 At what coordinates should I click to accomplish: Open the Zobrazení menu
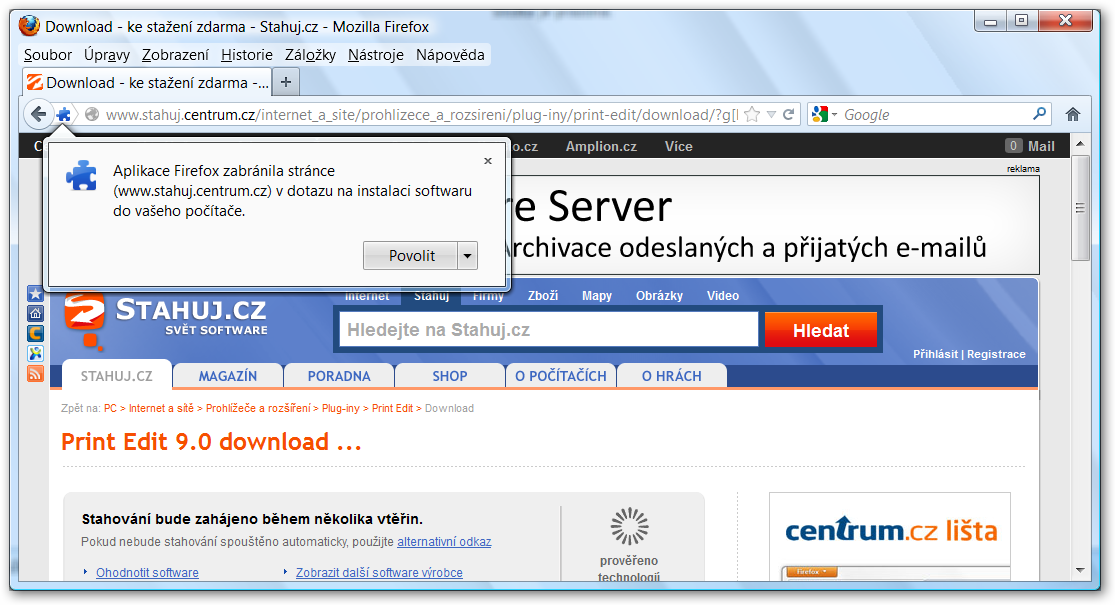175,55
